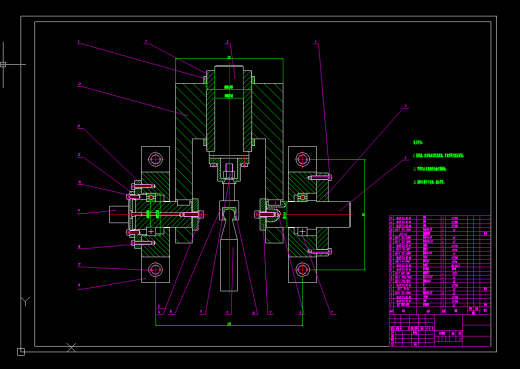Select the lower-left mounting hole circle
The image size is (520, 369).
(x=155, y=270)
